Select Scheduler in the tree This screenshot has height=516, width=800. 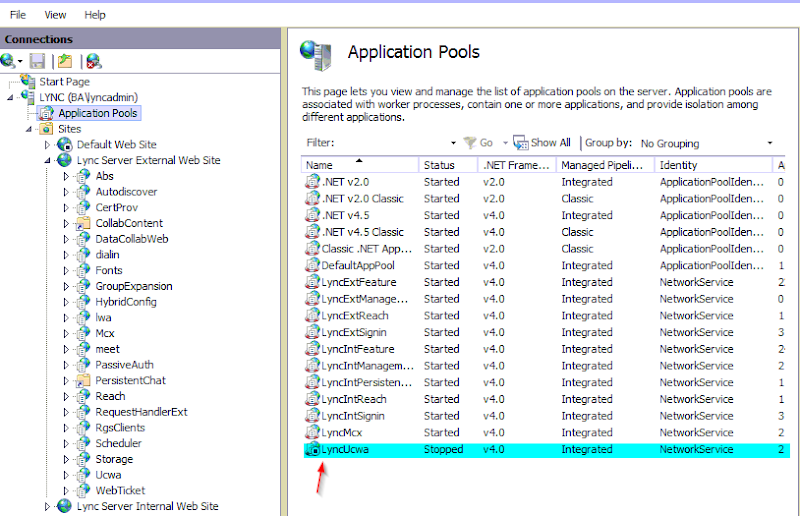click(x=118, y=444)
